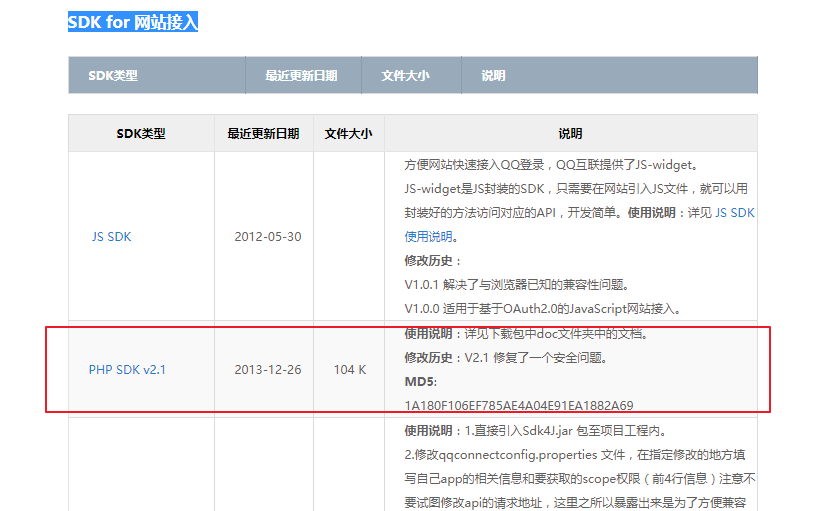Click '文件大小' in the gray-blue floating header bar
Screen dimensions: 820x511
[405, 76]
